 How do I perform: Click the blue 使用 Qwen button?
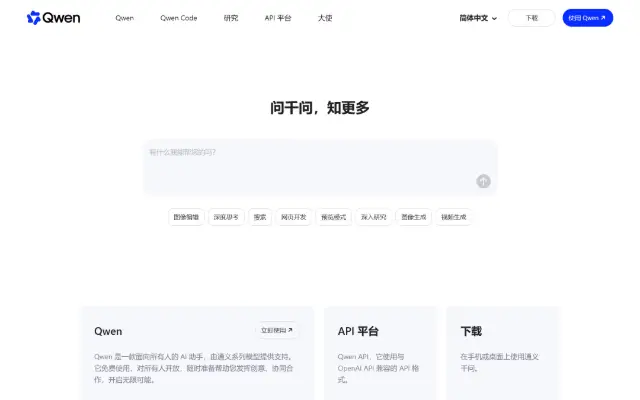587,18
